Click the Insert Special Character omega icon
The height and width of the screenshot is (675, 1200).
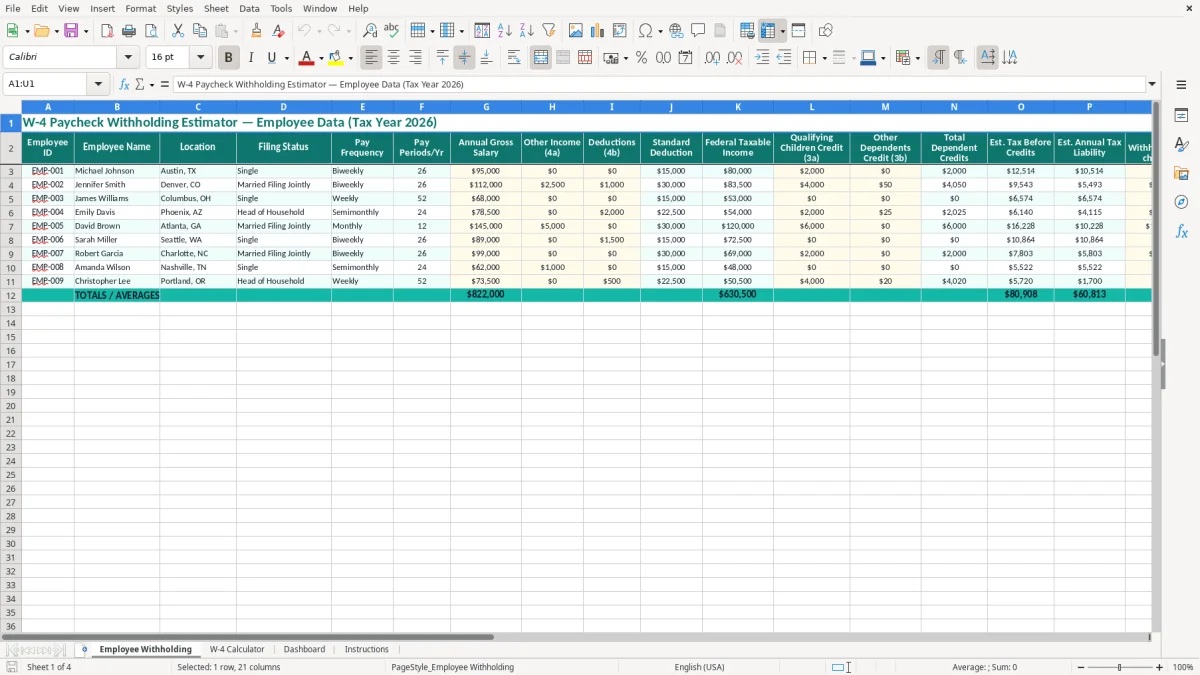[646, 31]
